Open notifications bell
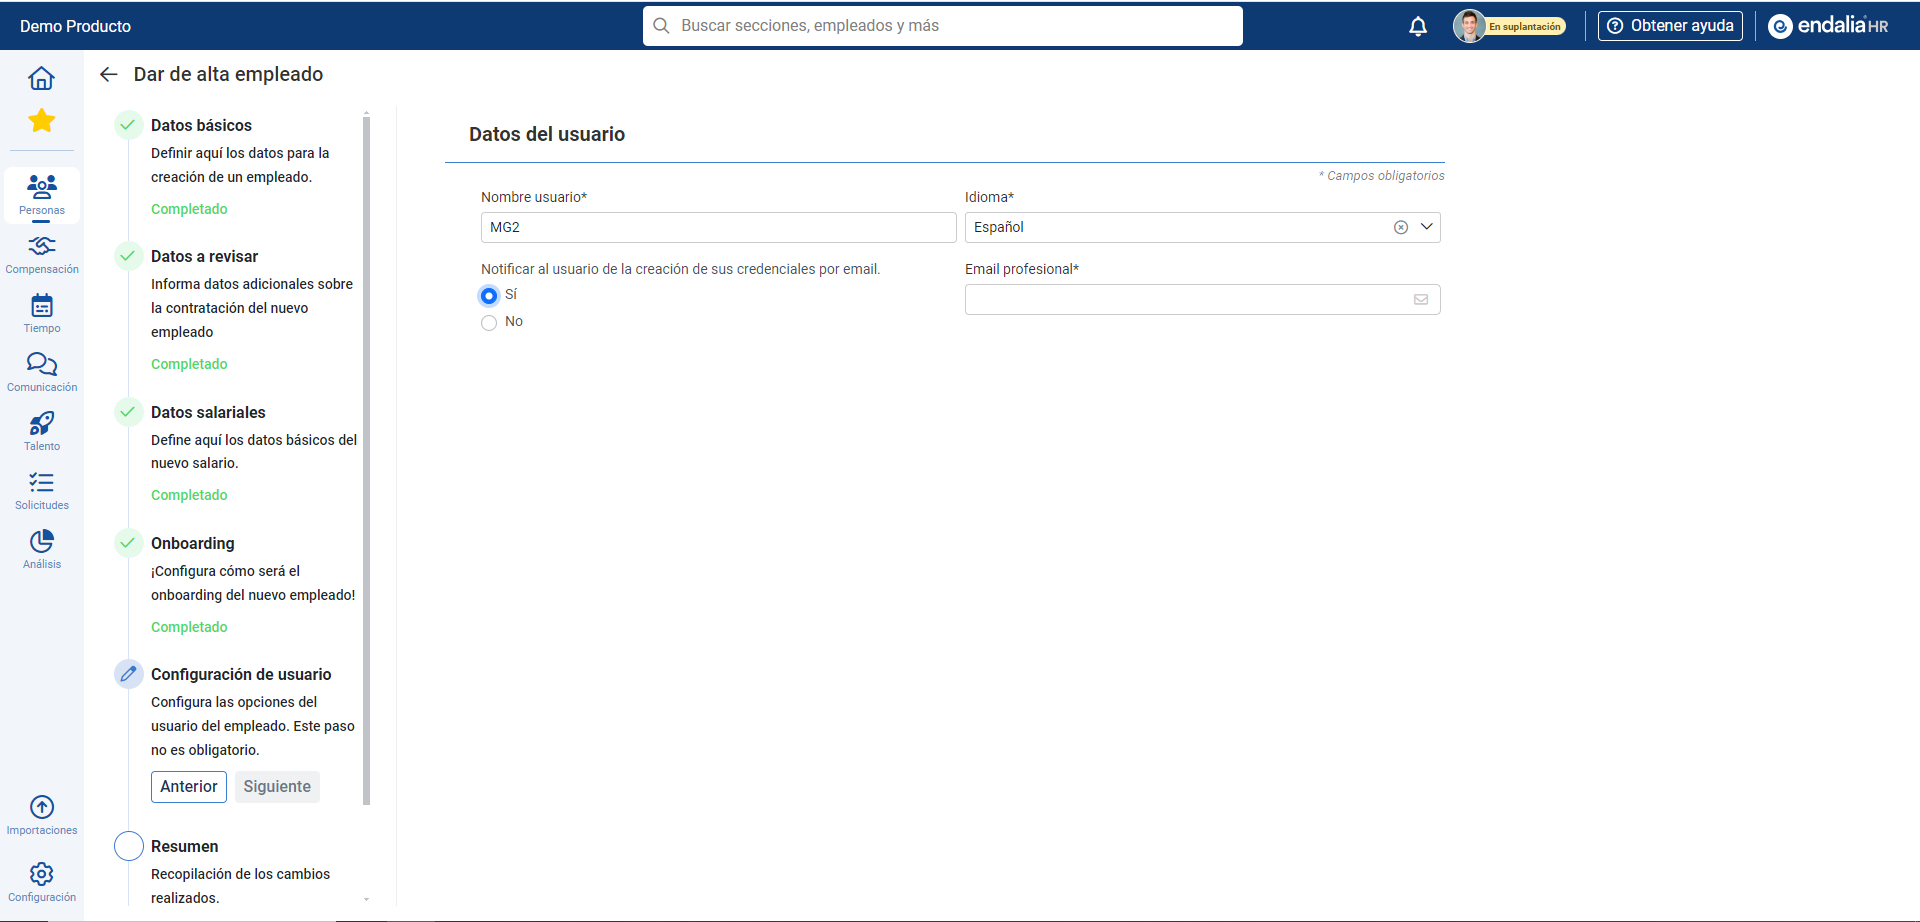The width and height of the screenshot is (1920, 922). click(1418, 26)
